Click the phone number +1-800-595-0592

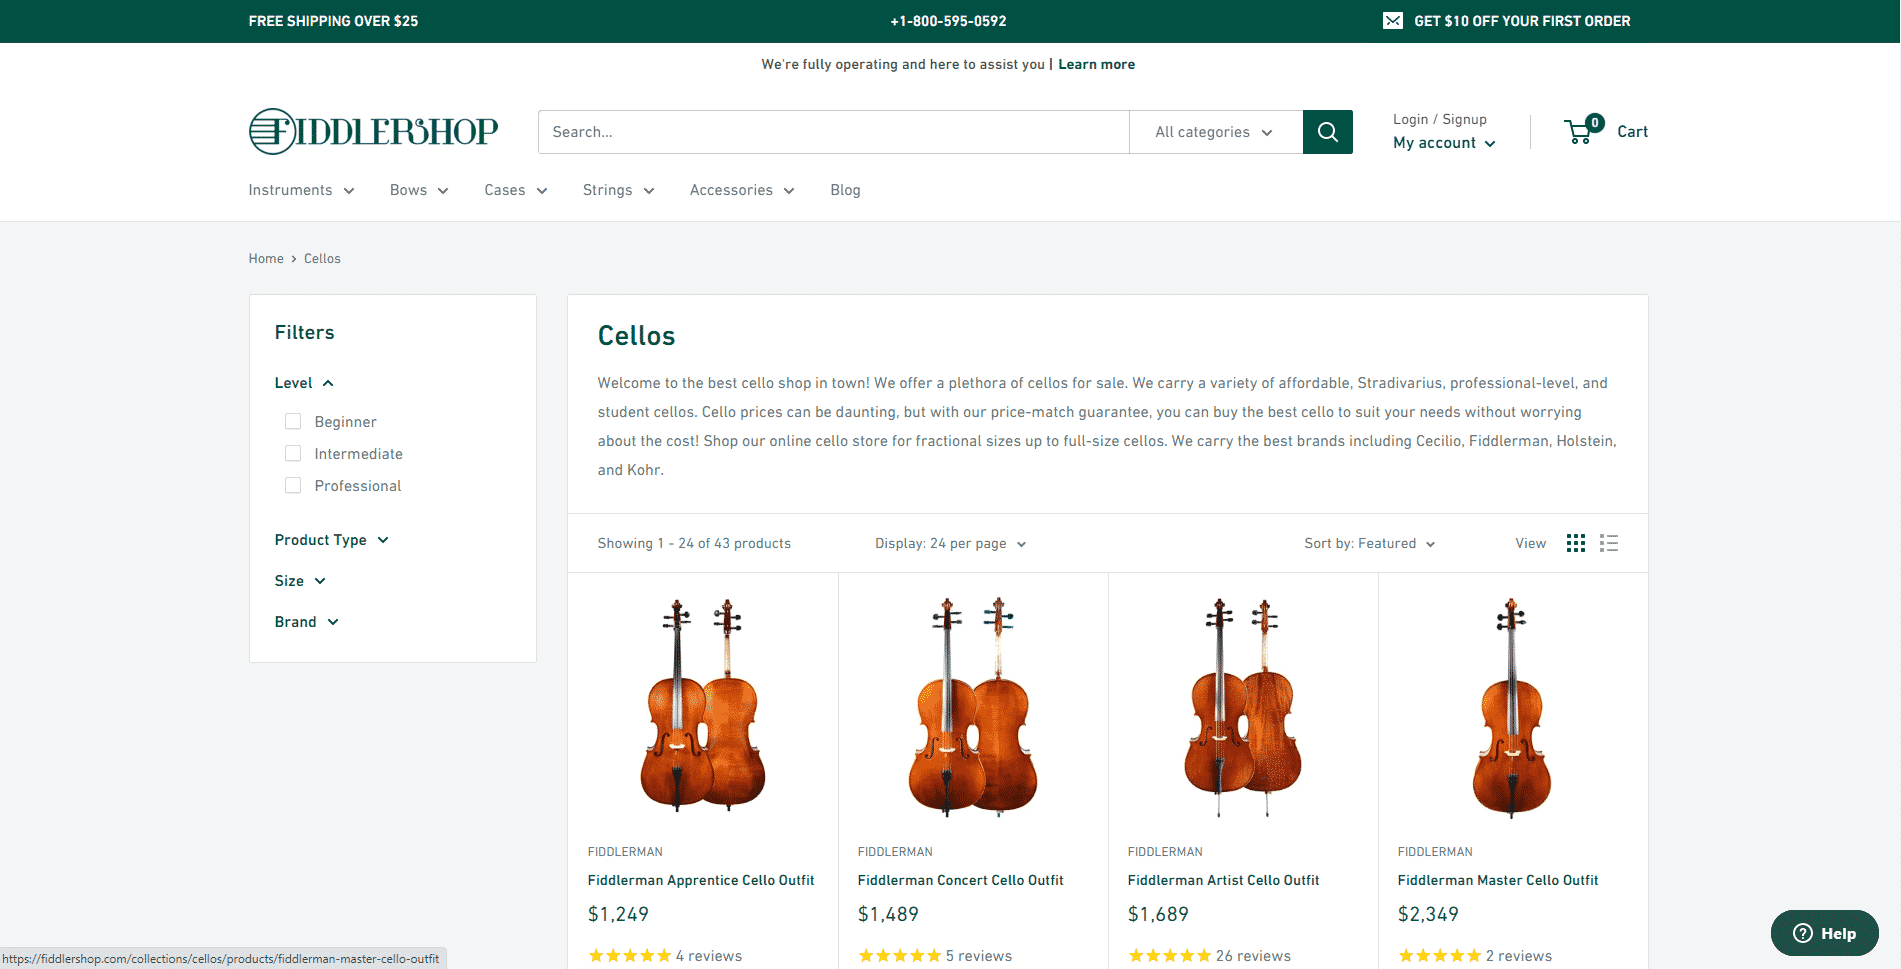948,21
